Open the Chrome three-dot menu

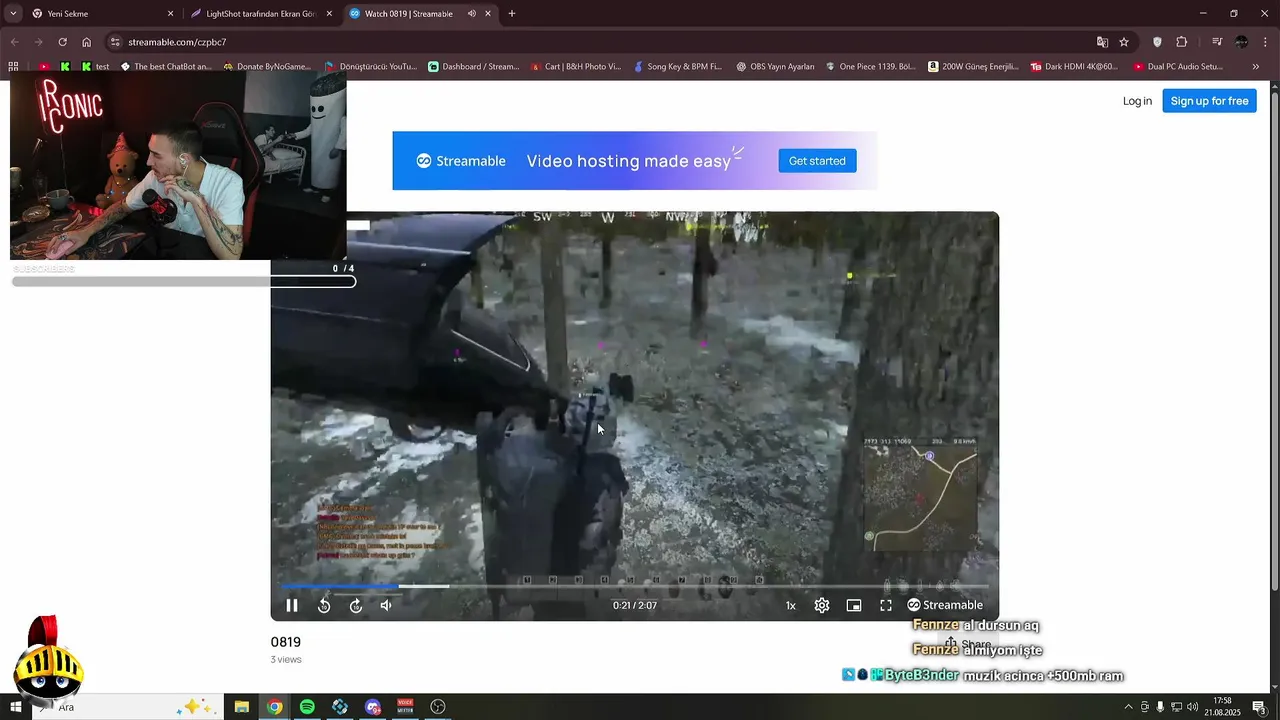1267,42
